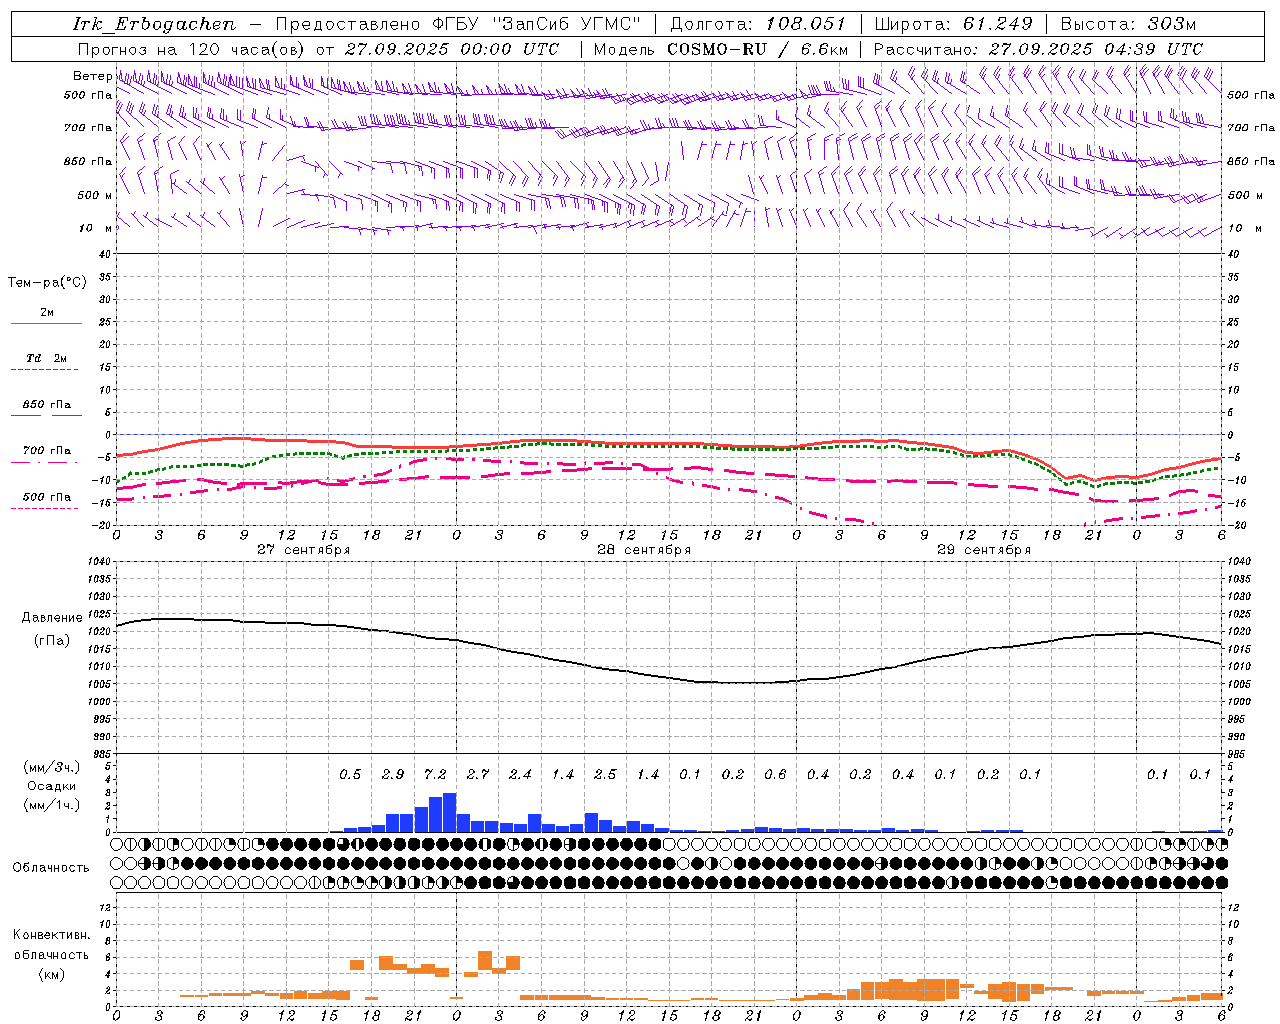Click the '(мм/1ч.)' precipitation unit label
Image resolution: width=1280 pixels, height=1024 pixels.
pos(52,805)
